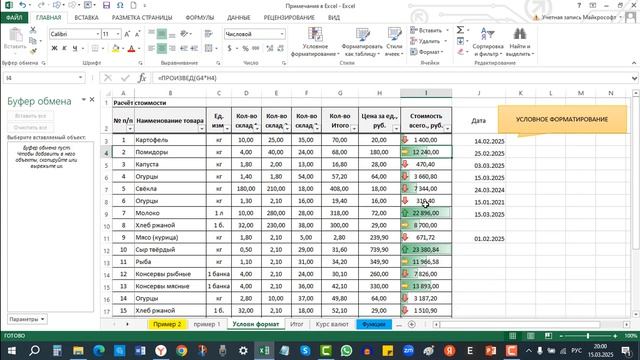This screenshot has height=360, width=640.
Task: Open the Calibri font name dropdown
Action: tap(98, 34)
